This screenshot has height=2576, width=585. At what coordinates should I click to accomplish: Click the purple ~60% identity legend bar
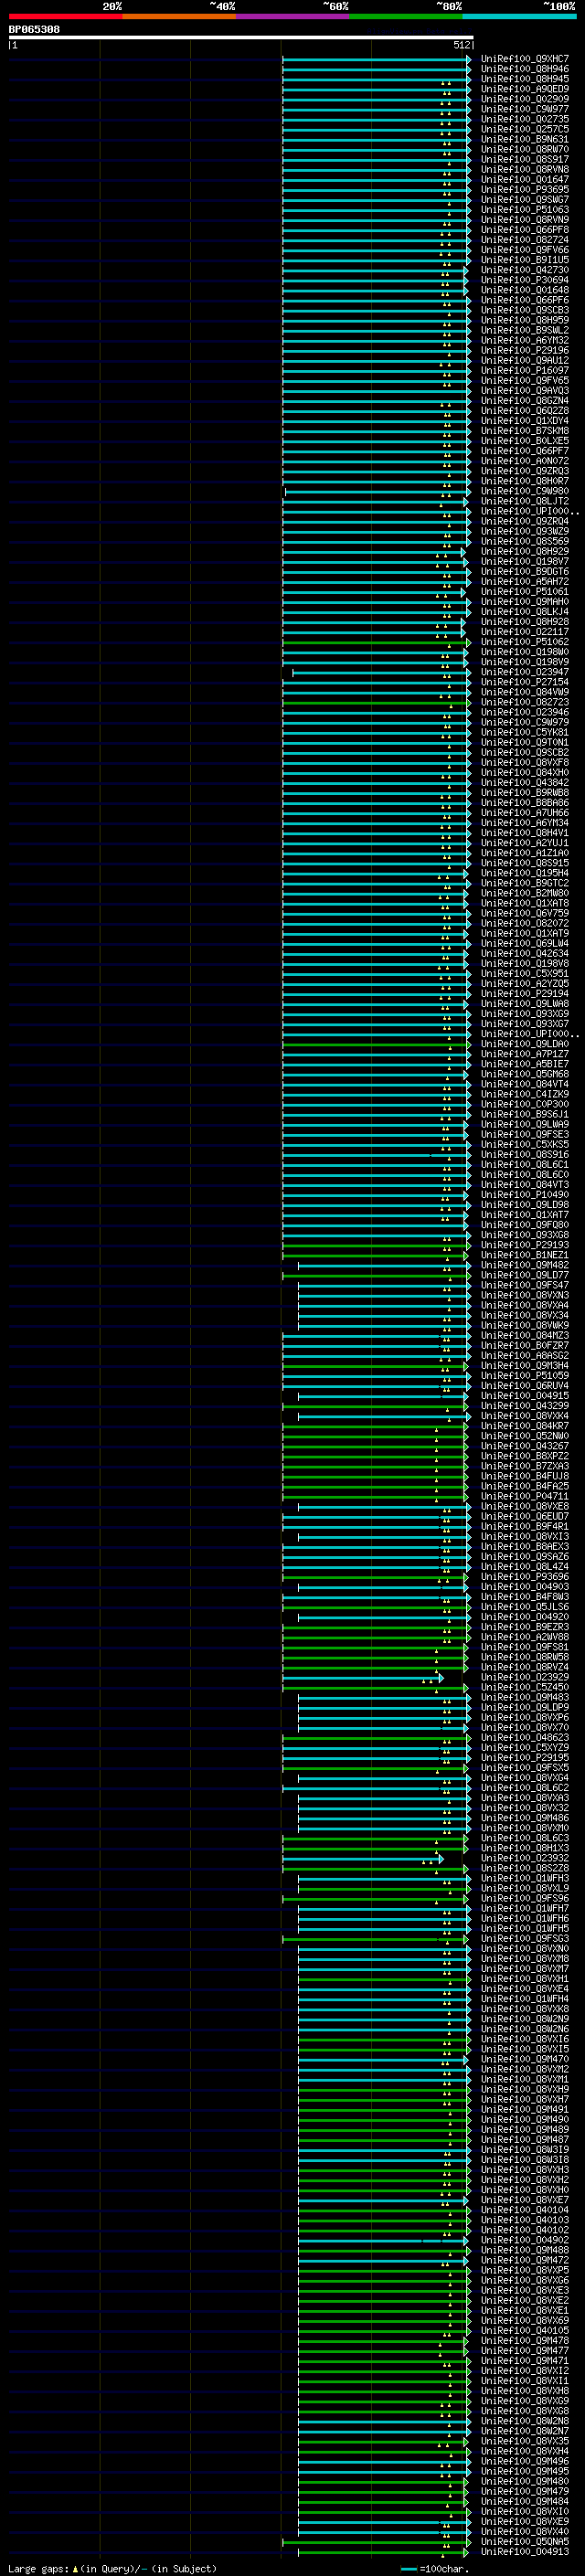tap(293, 16)
